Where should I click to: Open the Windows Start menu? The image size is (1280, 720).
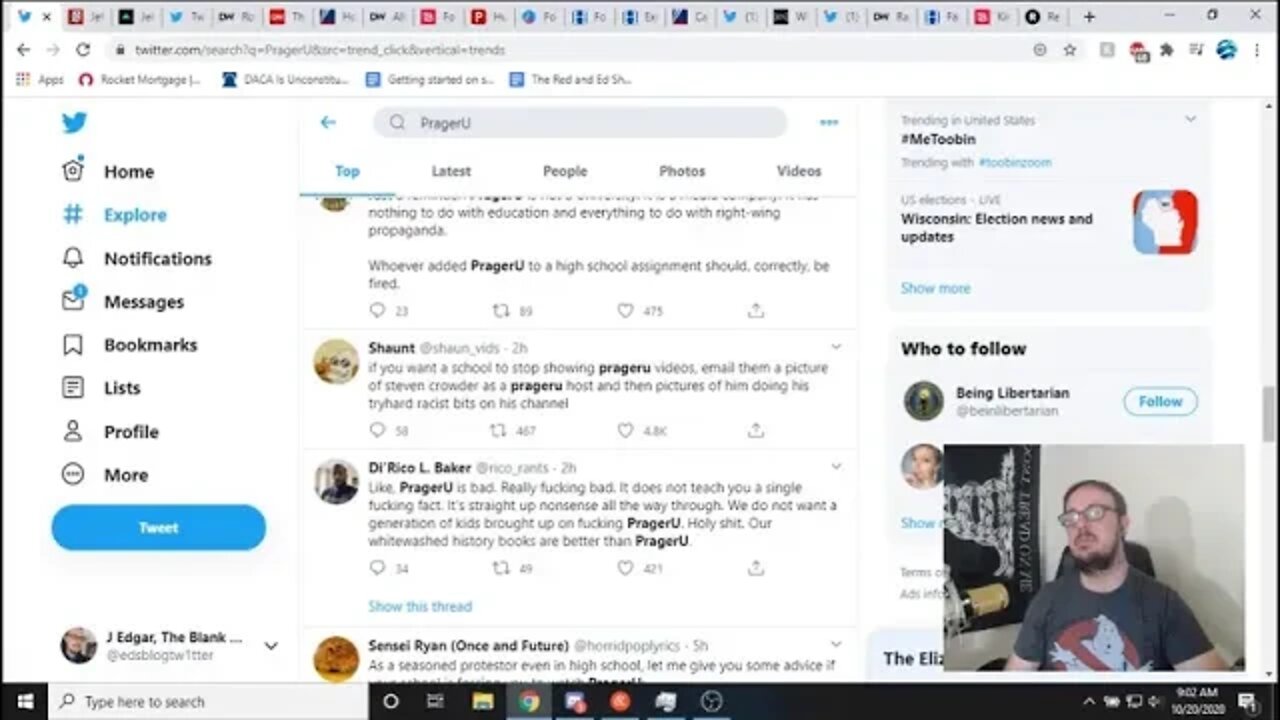point(24,701)
